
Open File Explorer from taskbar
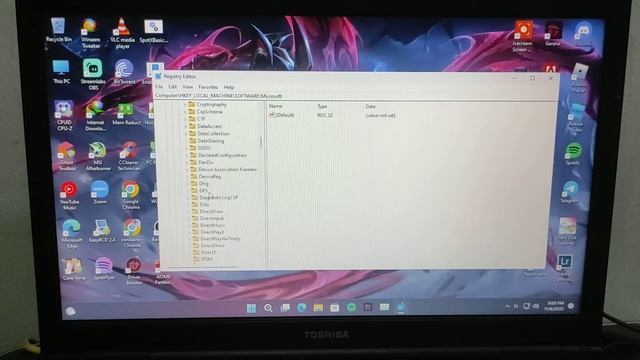point(318,308)
